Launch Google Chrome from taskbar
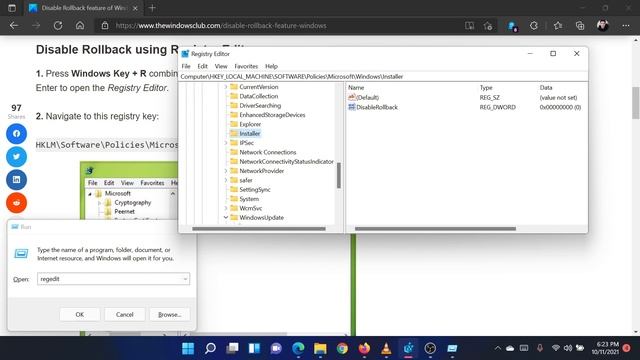640x360 pixels. pos(342,348)
